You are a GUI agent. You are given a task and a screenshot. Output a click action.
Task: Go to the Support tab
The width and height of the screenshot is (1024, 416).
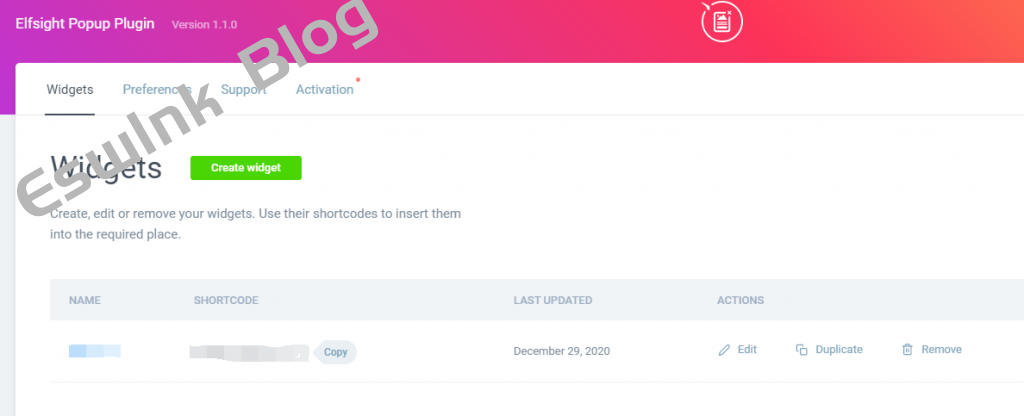(x=243, y=89)
